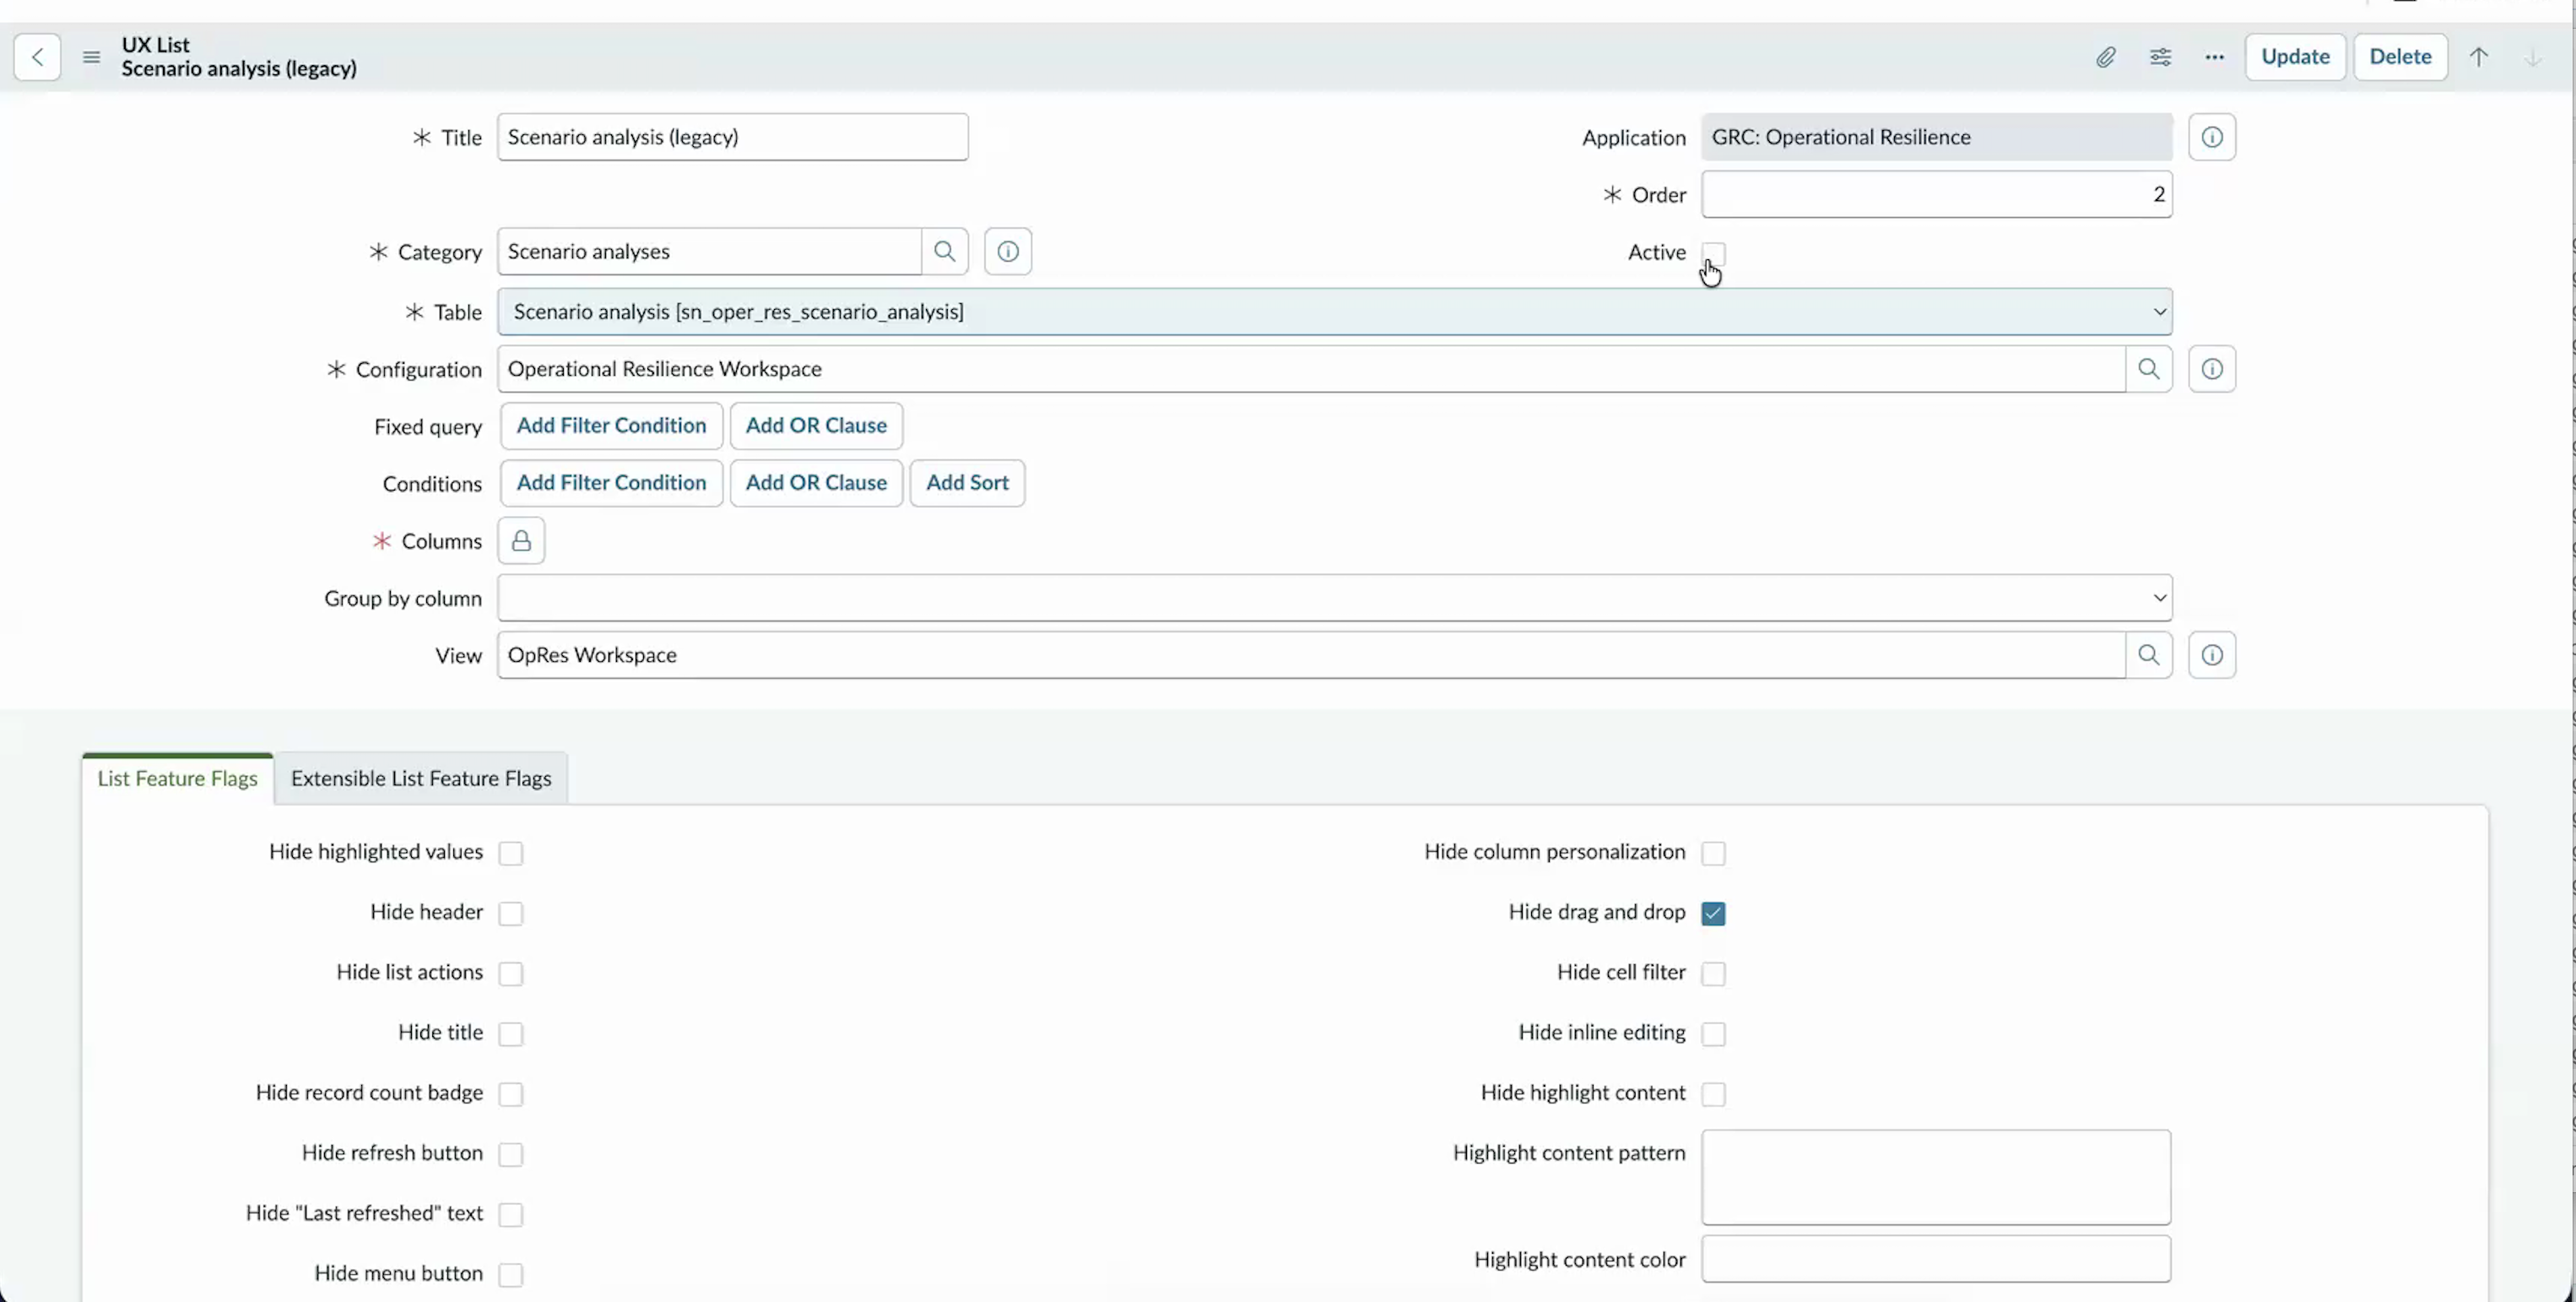Preview View record info icon
The width and height of the screenshot is (2576, 1302).
2212,655
